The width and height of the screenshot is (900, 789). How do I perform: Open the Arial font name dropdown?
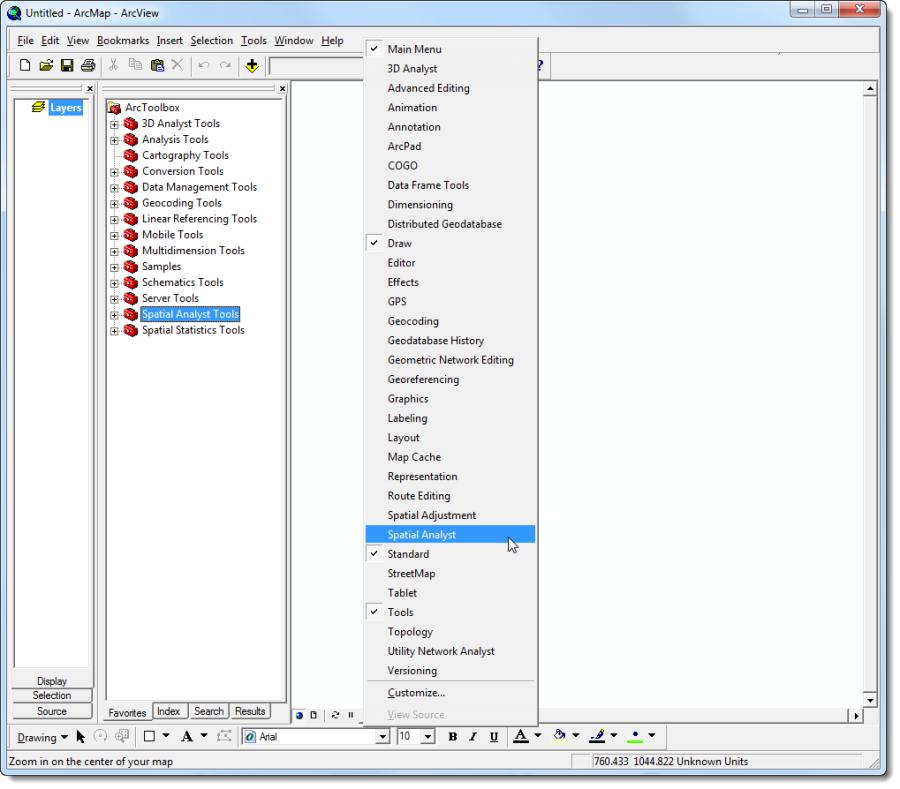(x=382, y=737)
